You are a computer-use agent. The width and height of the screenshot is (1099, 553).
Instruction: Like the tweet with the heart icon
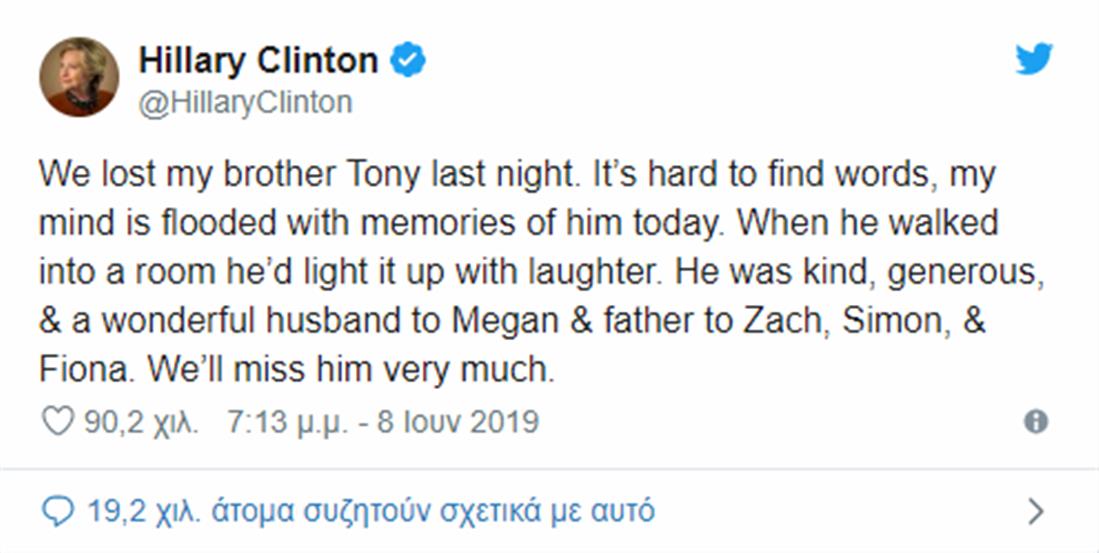coord(56,422)
